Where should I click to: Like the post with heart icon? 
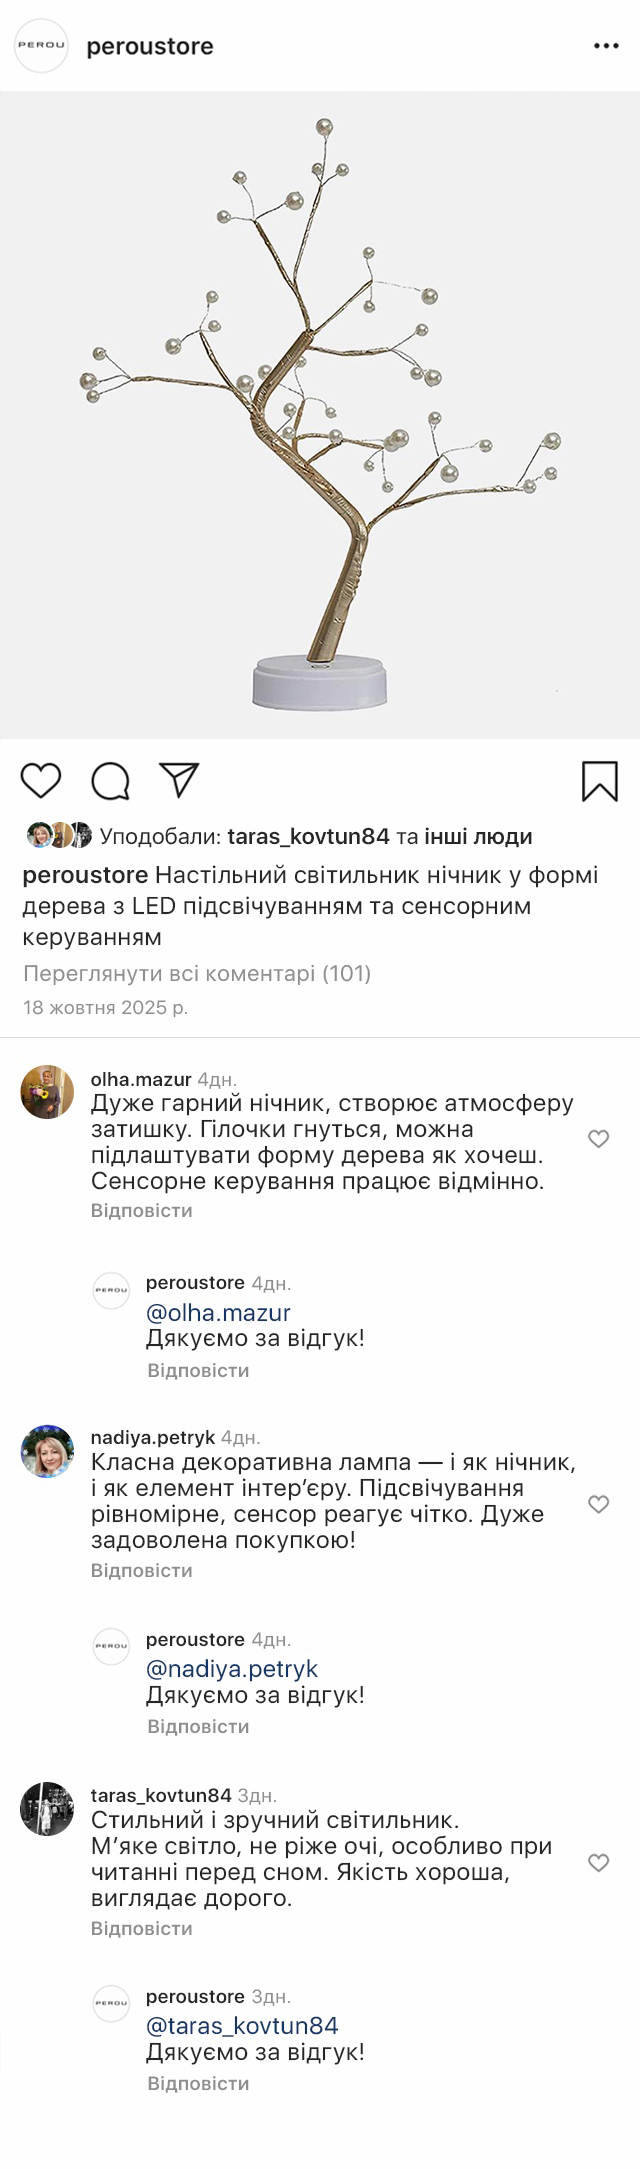tap(41, 780)
